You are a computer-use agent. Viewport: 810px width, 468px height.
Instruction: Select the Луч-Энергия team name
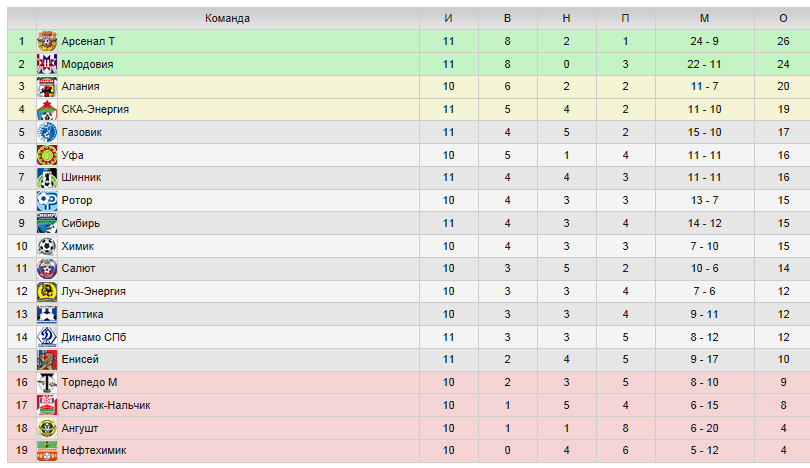pos(94,291)
